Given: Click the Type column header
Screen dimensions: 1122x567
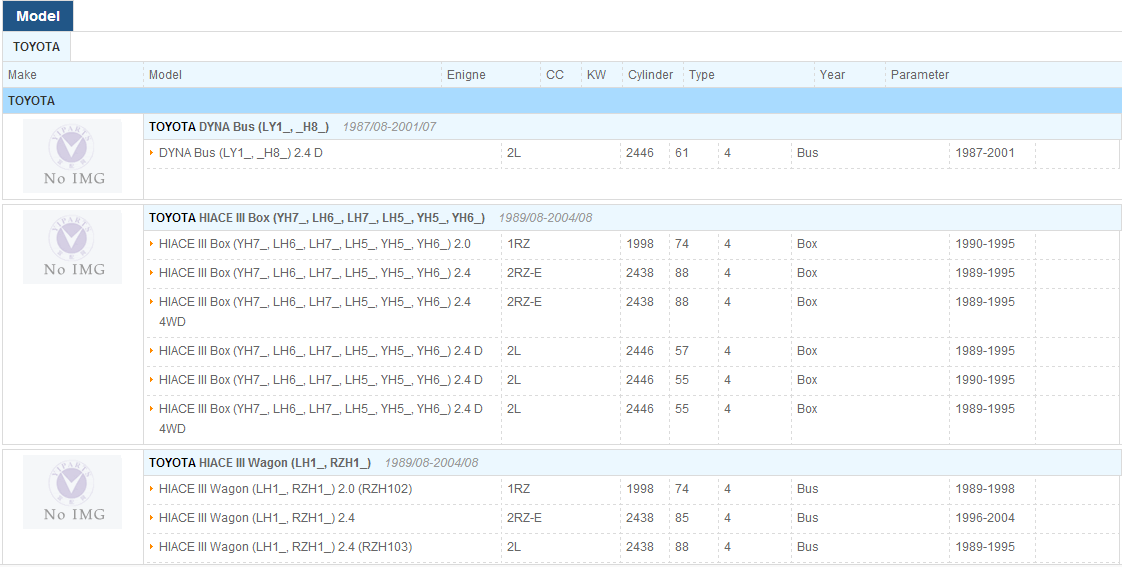Looking at the screenshot, I should [702, 74].
